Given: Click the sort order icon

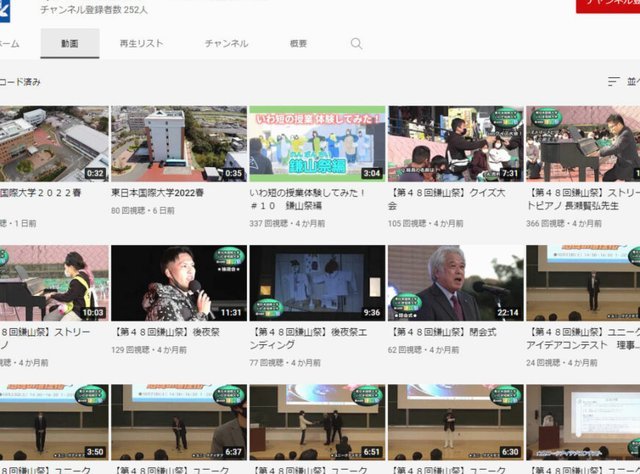Looking at the screenshot, I should point(613,81).
